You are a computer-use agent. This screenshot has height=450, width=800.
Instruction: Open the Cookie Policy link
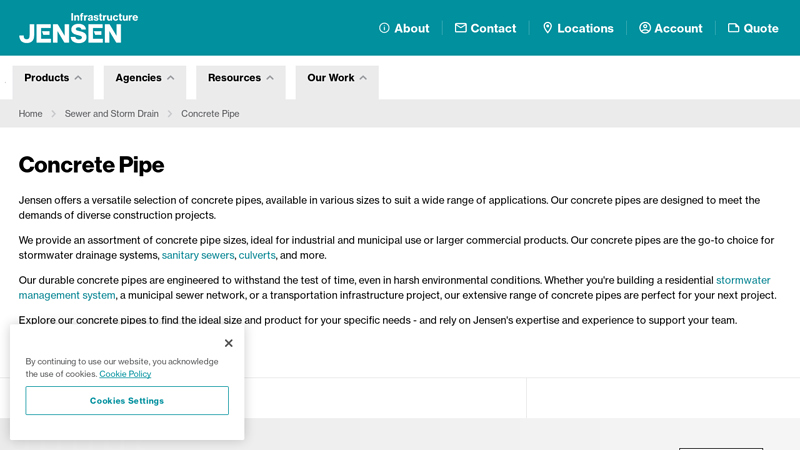point(125,374)
